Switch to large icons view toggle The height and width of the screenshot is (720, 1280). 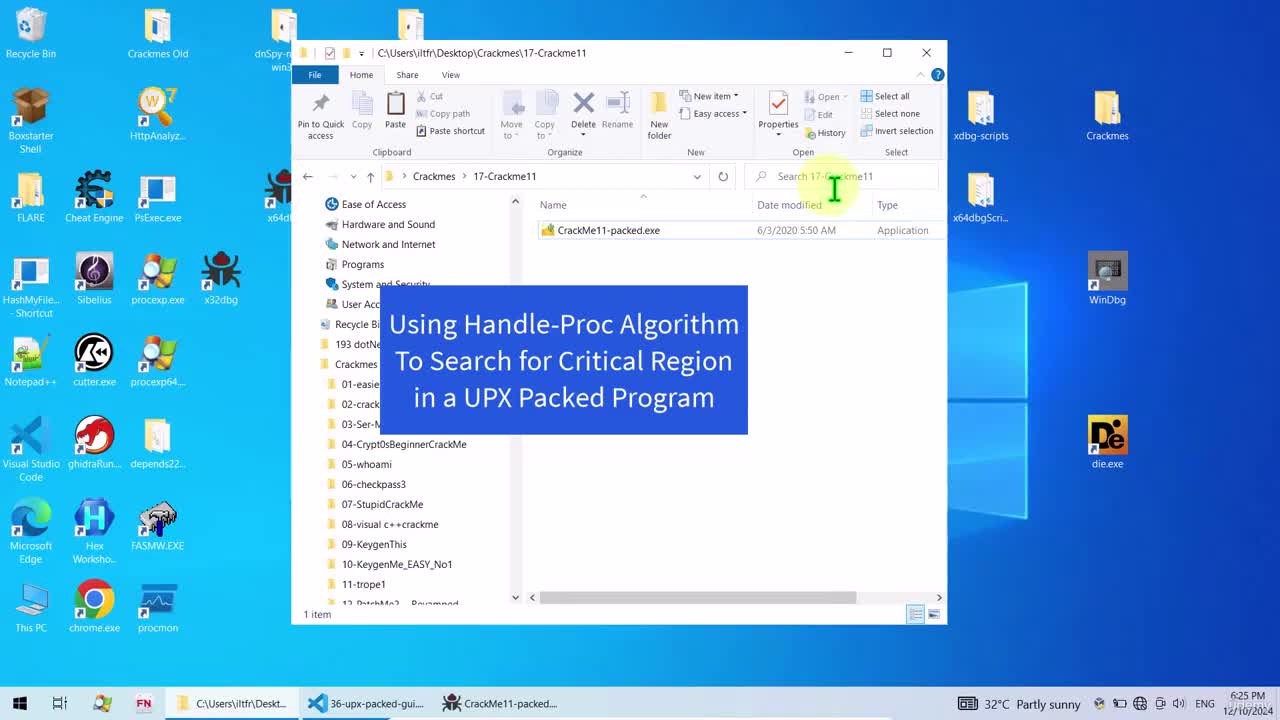click(935, 614)
